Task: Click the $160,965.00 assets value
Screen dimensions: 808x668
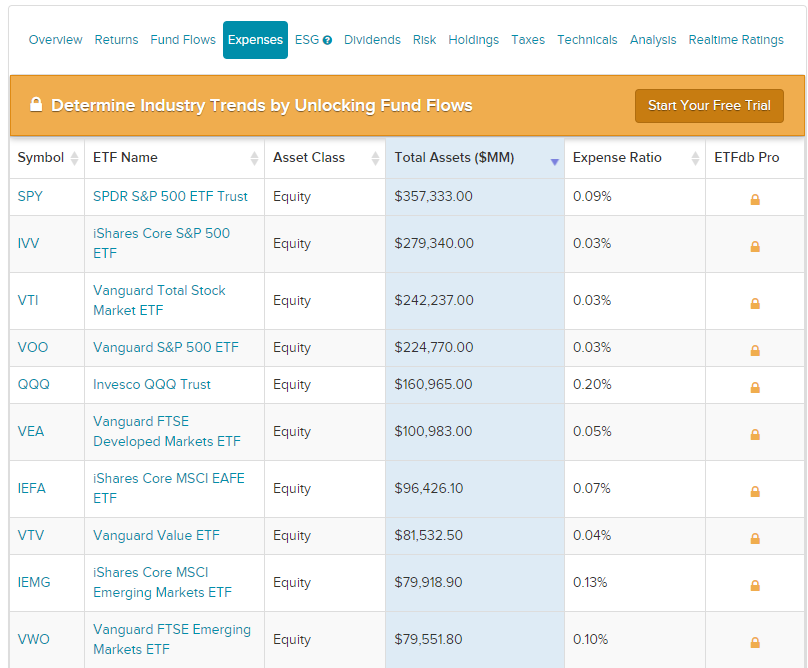Action: tap(433, 385)
